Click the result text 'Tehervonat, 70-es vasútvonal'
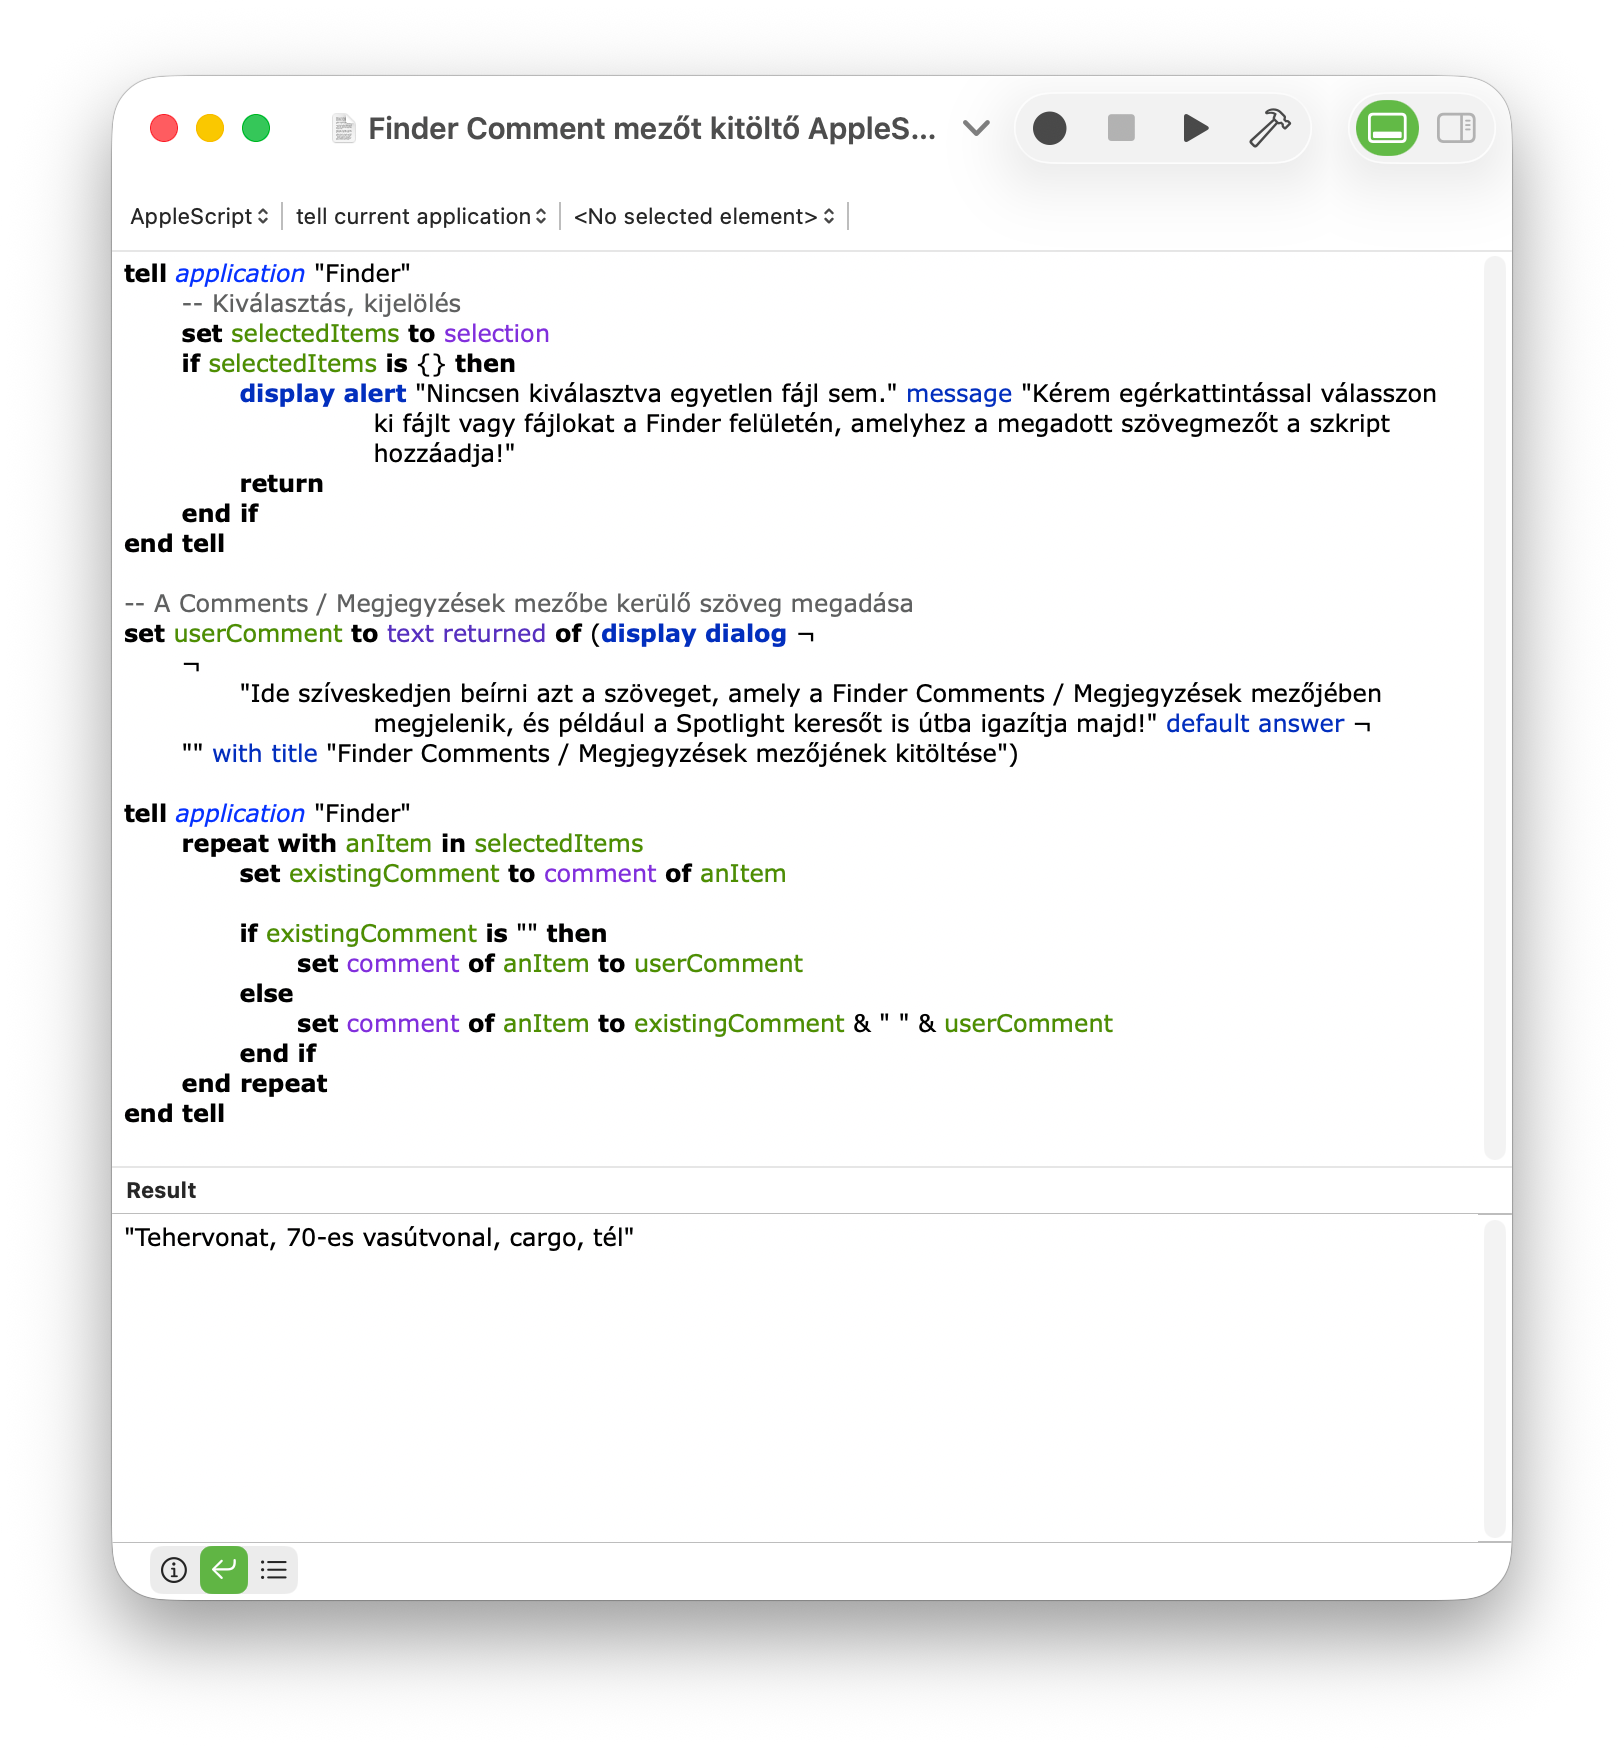This screenshot has height=1748, width=1624. click(379, 1238)
